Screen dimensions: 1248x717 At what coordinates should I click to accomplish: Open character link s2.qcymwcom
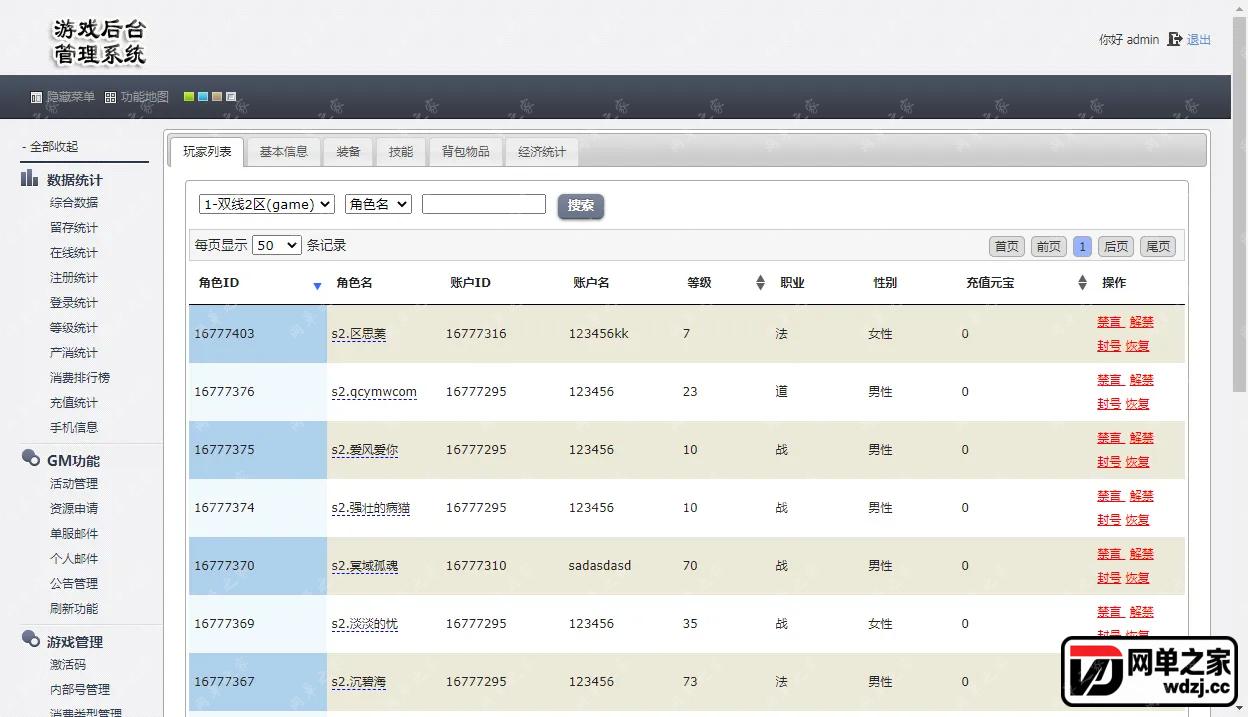374,392
